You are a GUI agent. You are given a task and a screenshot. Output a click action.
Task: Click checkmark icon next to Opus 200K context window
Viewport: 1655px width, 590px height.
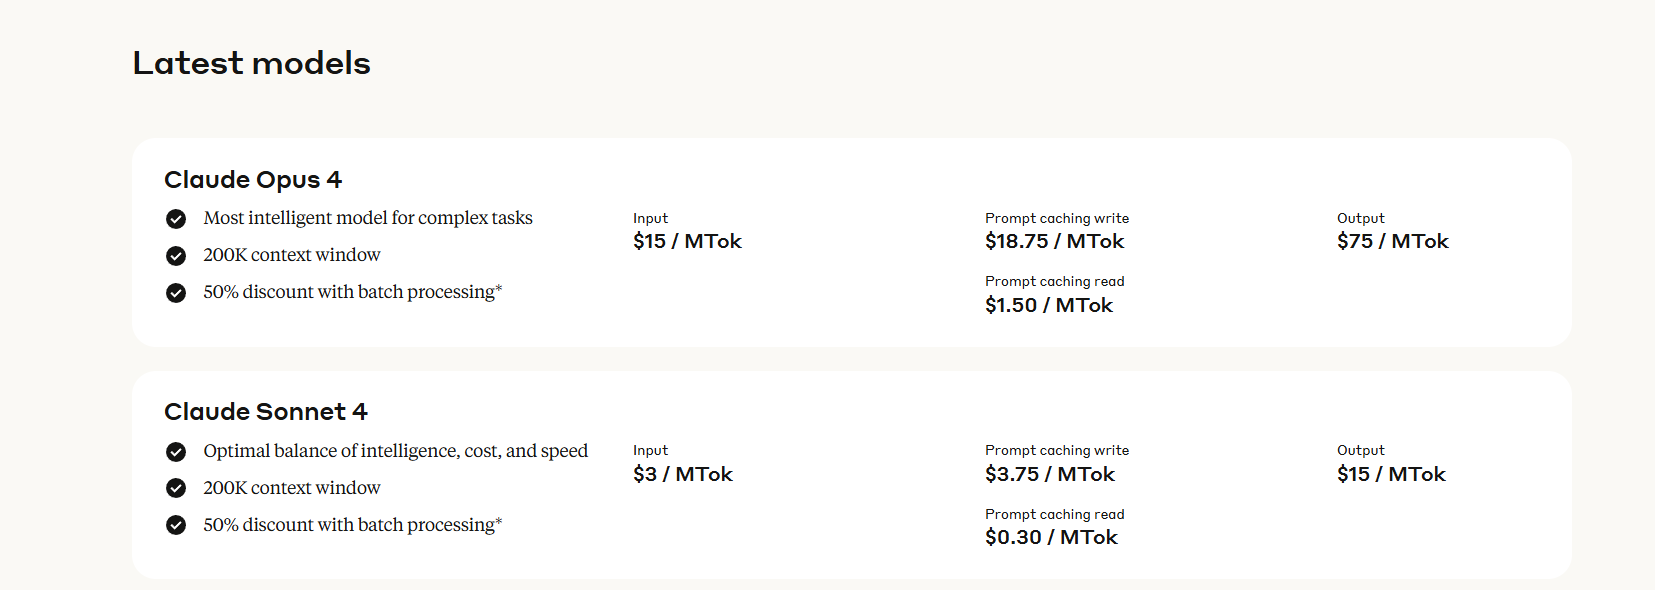176,256
